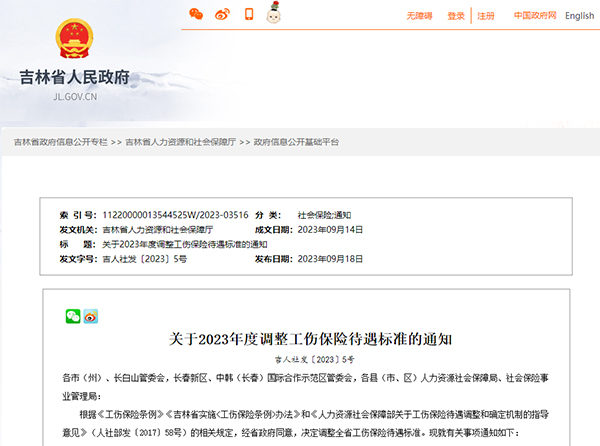The width and height of the screenshot is (600, 446).
Task: Share article via Weibo share icon
Action: (91, 315)
